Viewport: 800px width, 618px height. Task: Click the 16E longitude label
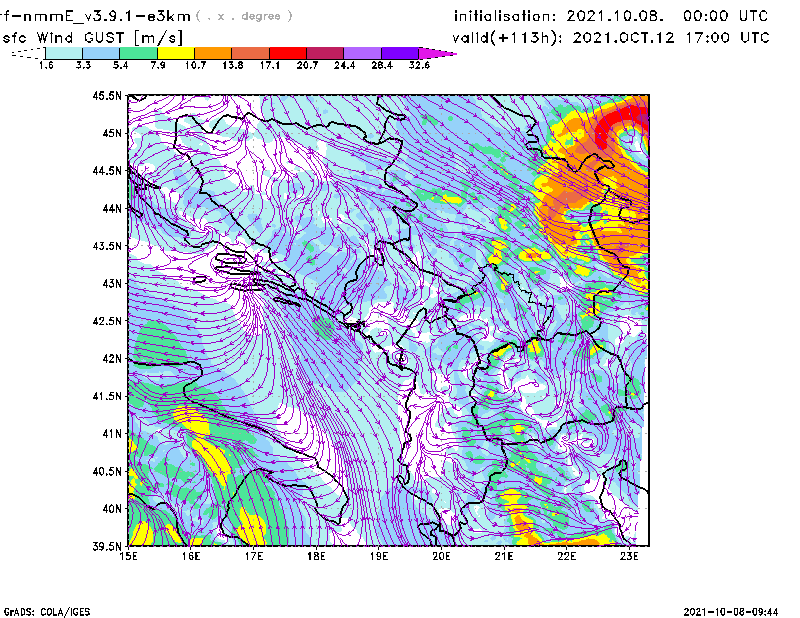click(x=191, y=556)
